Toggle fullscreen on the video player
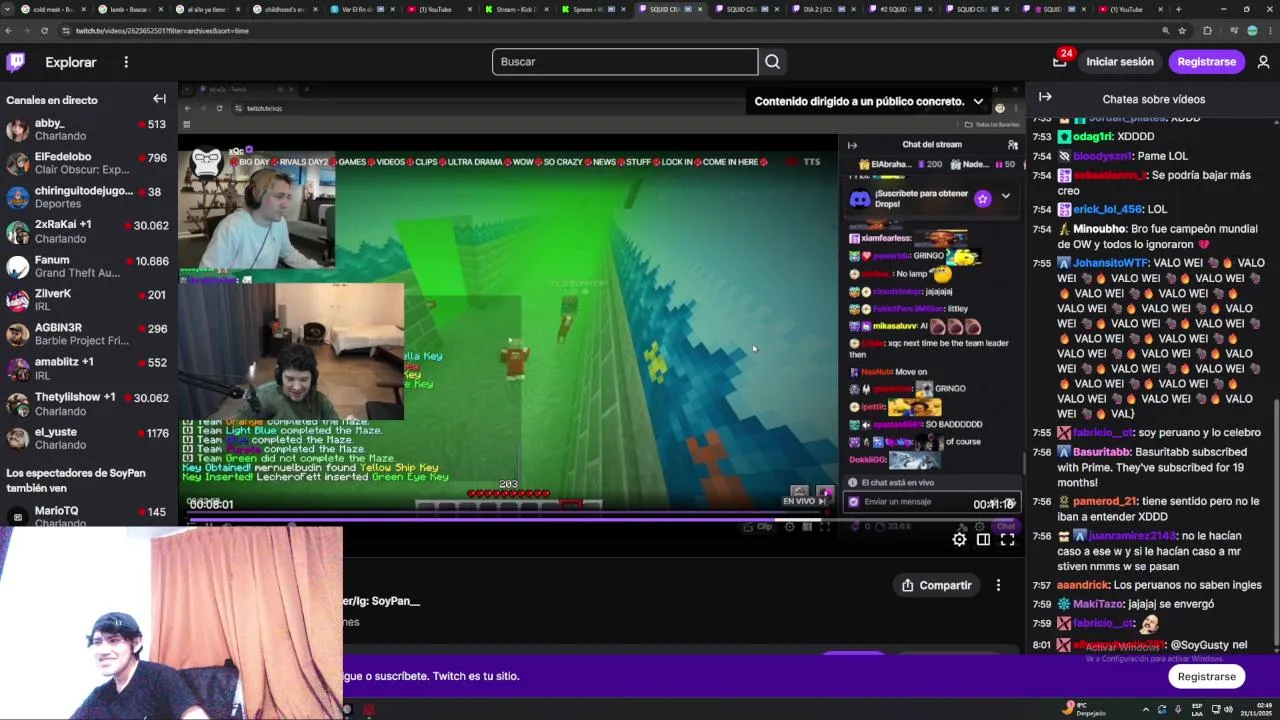The image size is (1280, 720). tap(1007, 540)
